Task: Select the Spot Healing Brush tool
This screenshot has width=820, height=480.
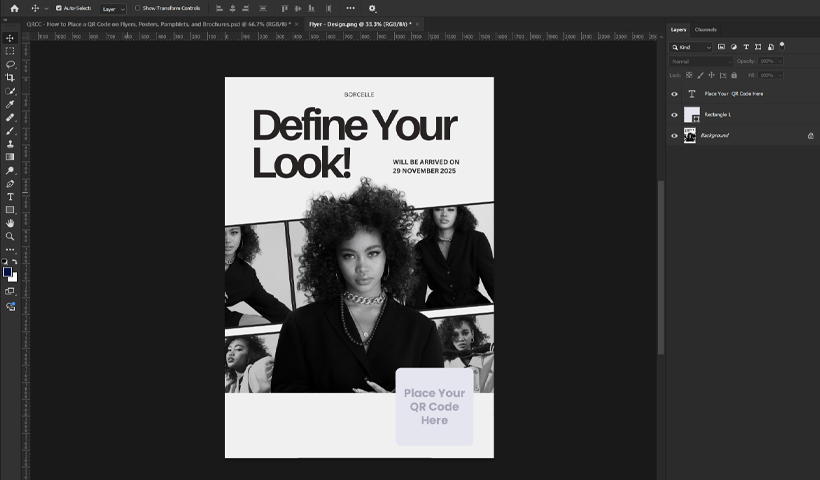Action: [x=10, y=118]
